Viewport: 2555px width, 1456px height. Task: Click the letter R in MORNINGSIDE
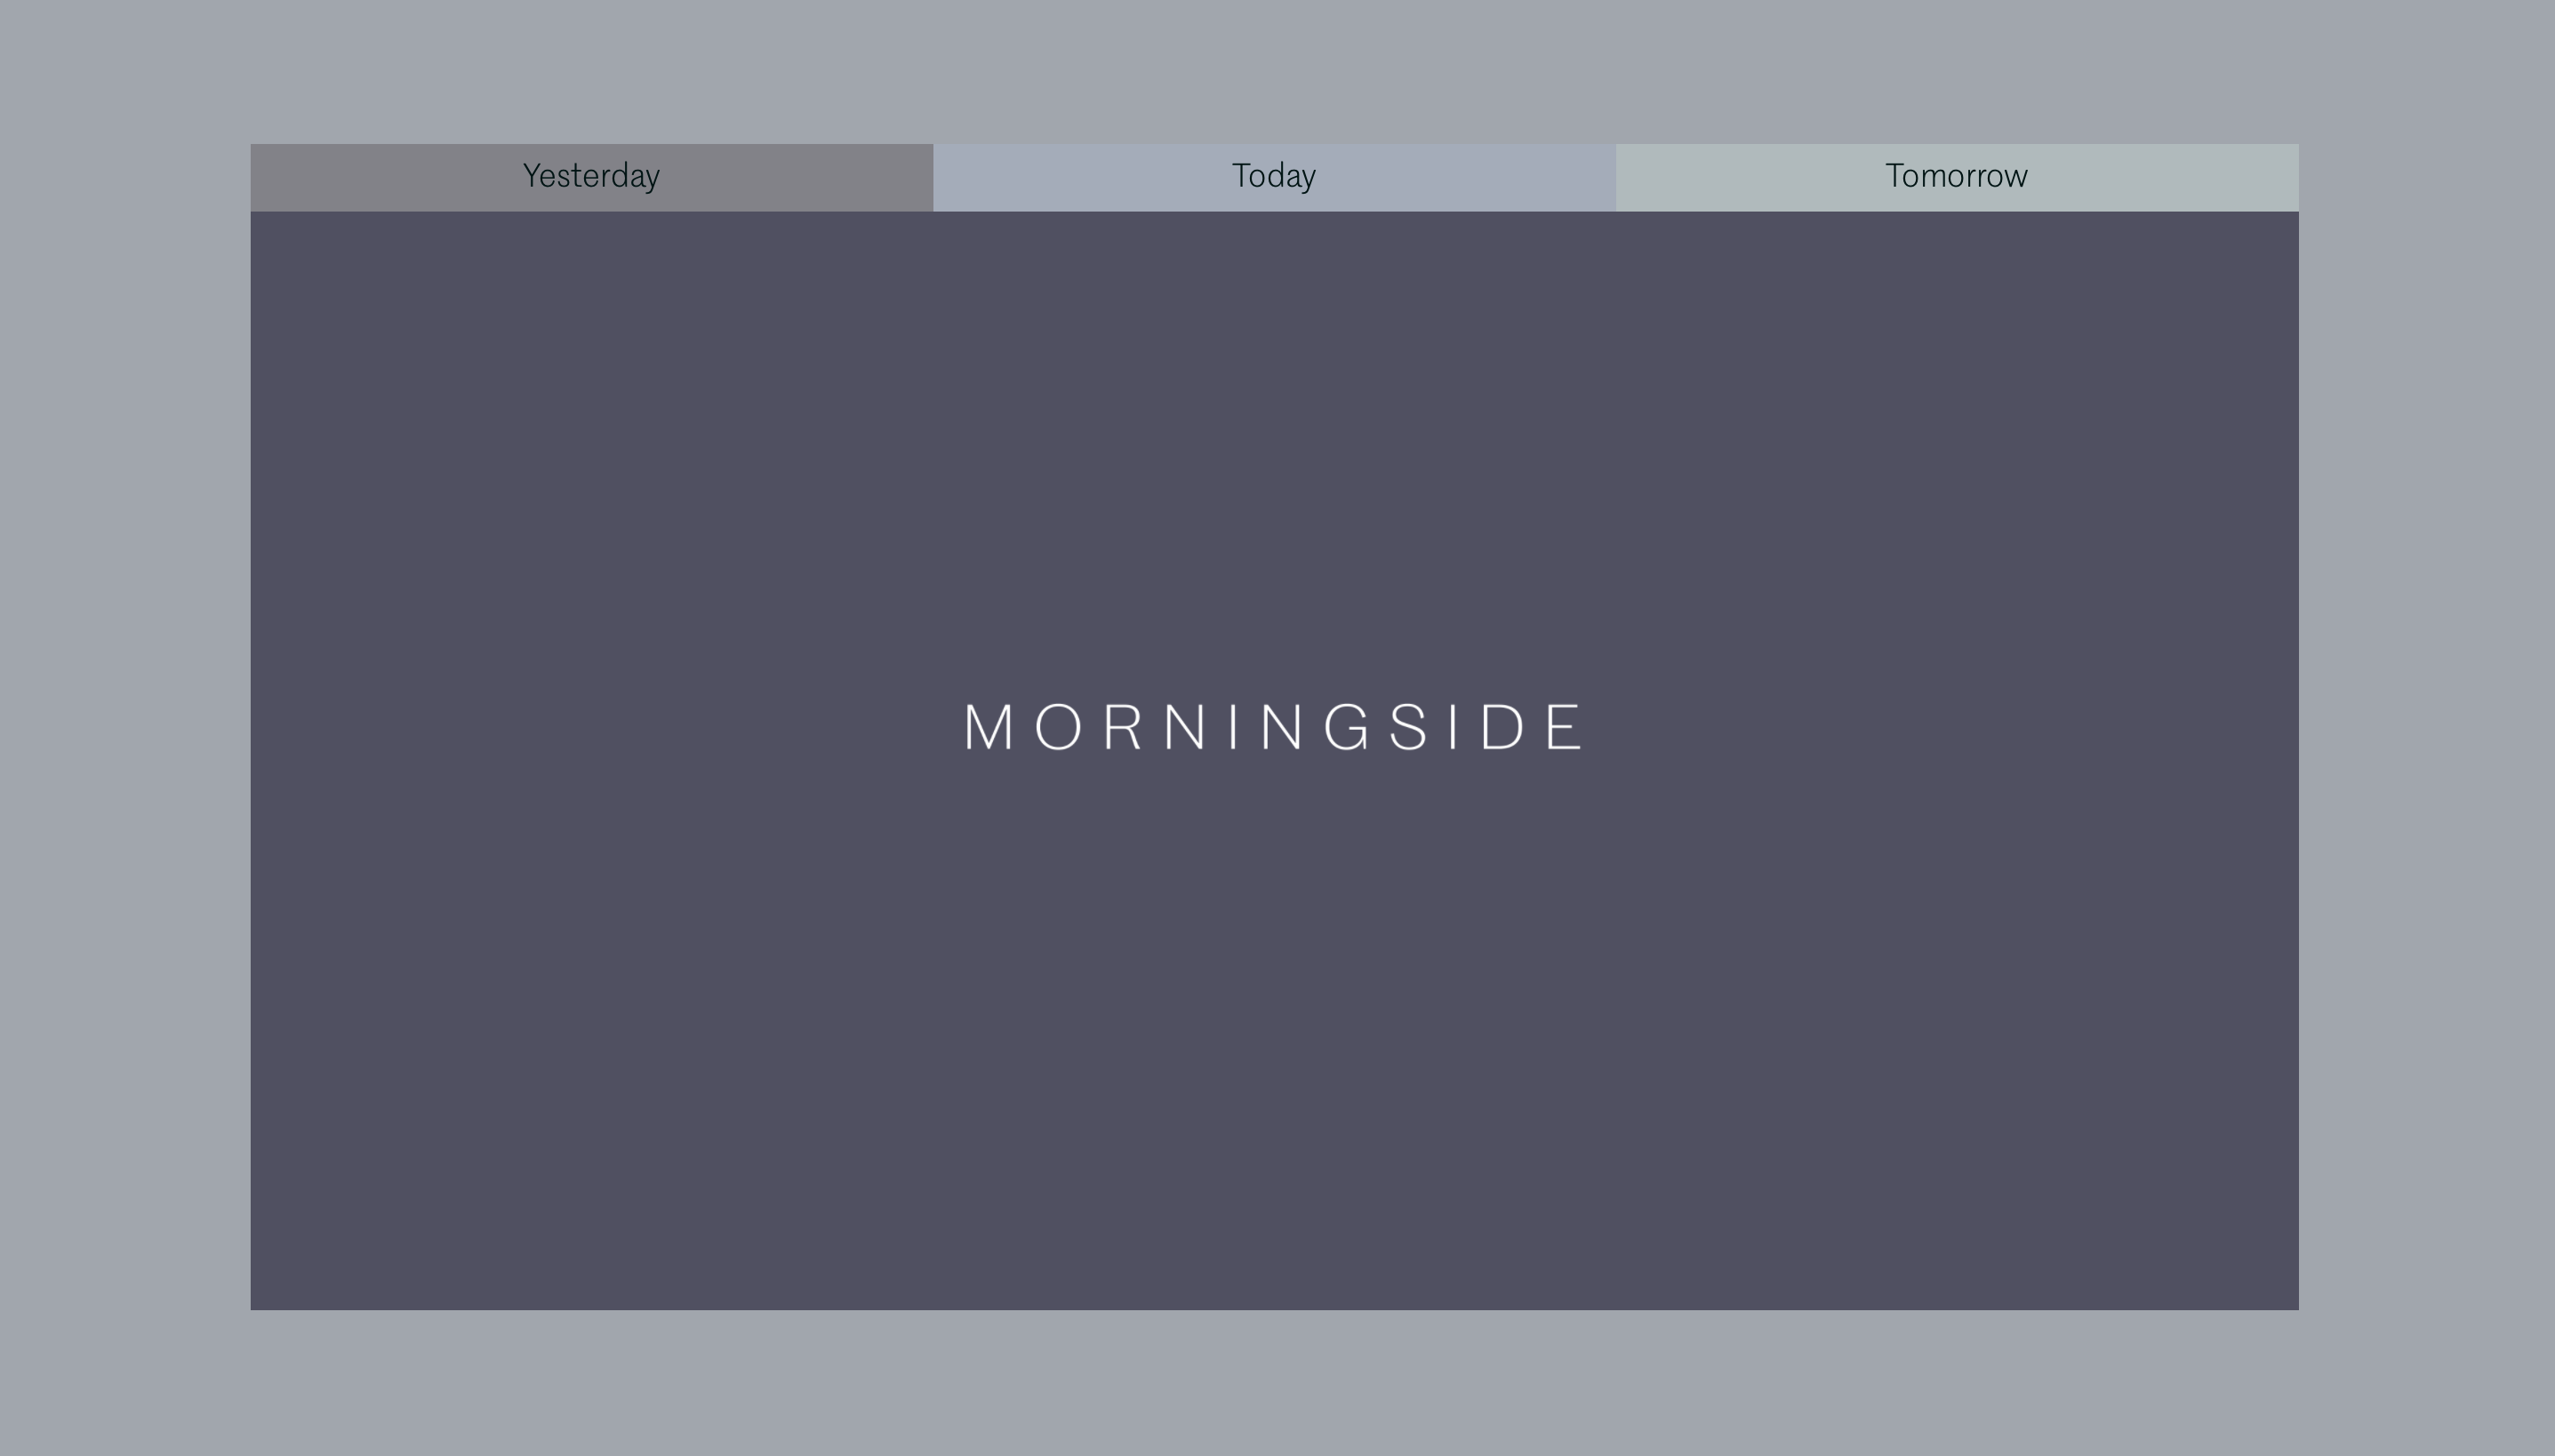[x=1123, y=727]
